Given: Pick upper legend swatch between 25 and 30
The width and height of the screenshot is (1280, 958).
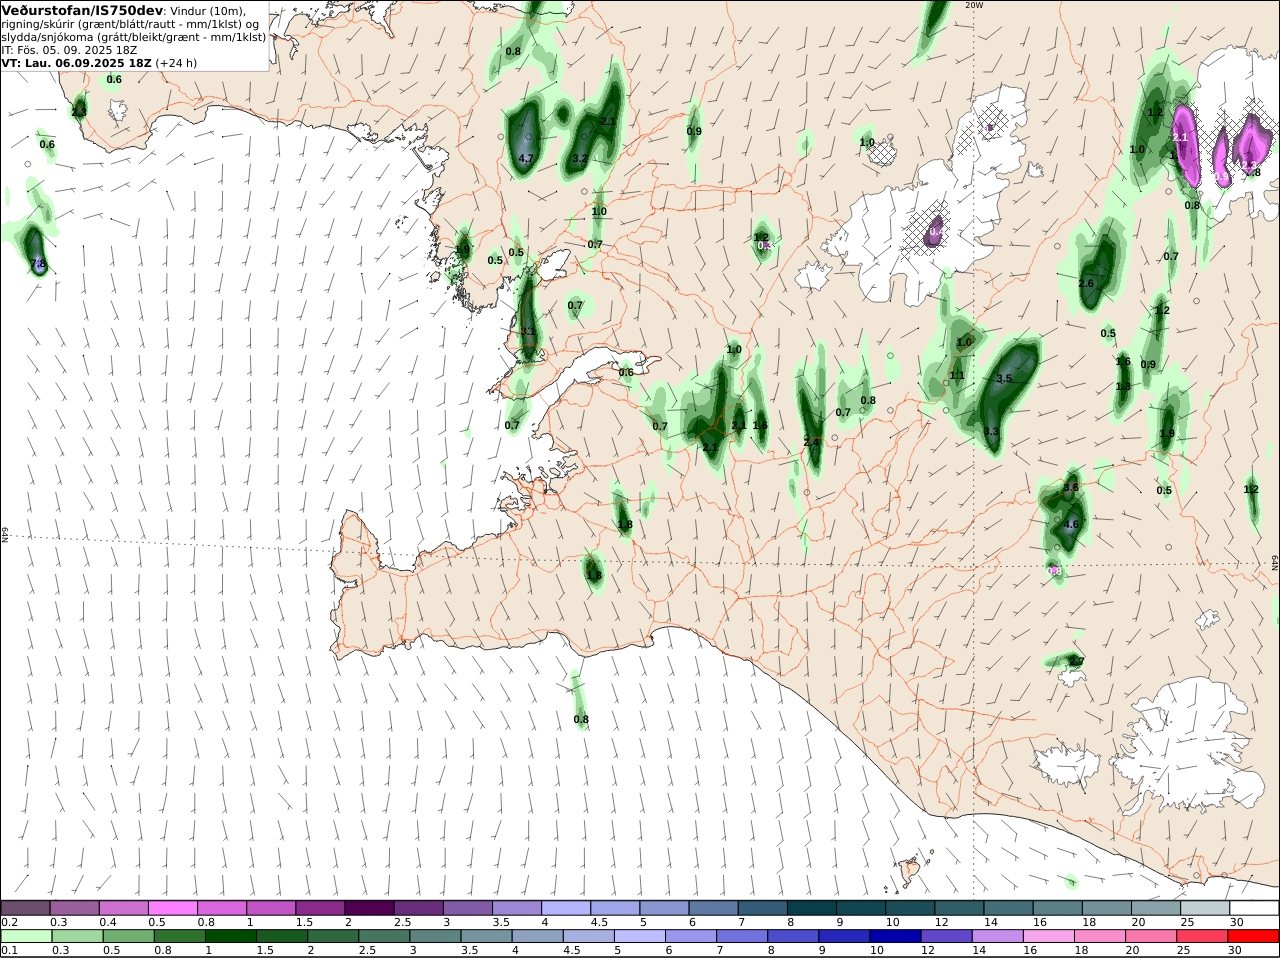Looking at the screenshot, I should [x=1207, y=907].
